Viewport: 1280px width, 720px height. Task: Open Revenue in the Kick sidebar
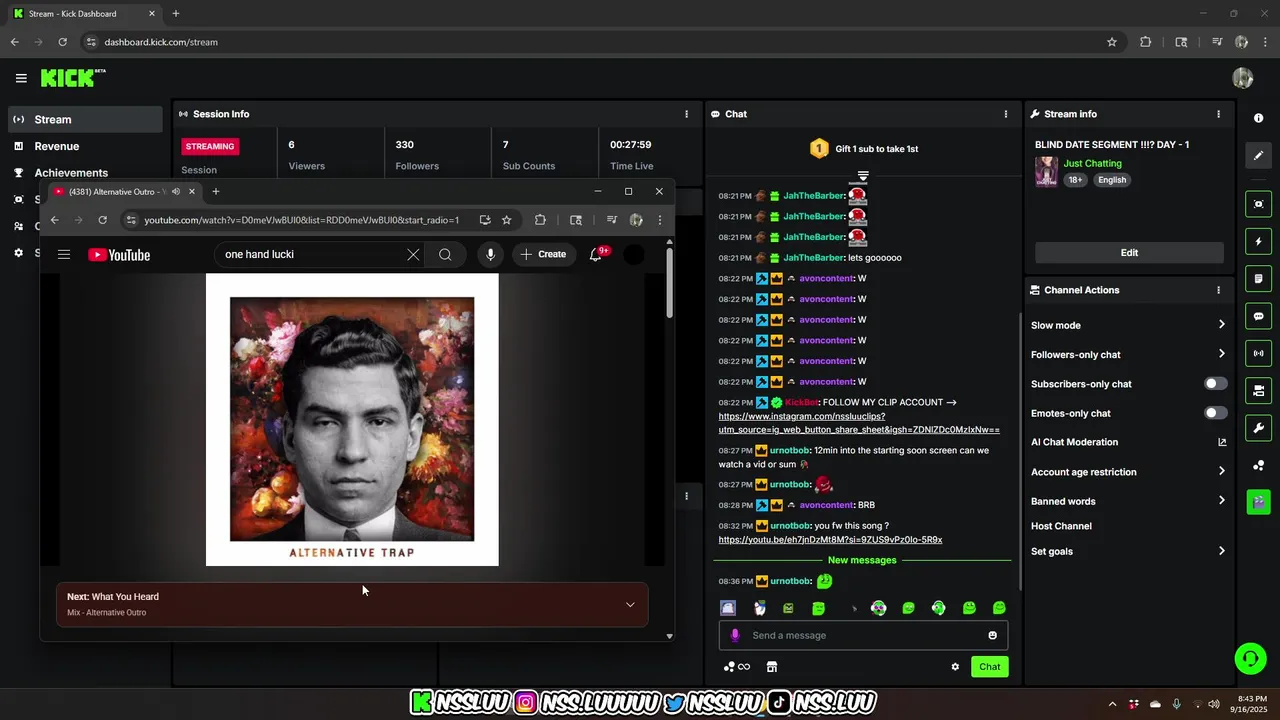(85, 146)
